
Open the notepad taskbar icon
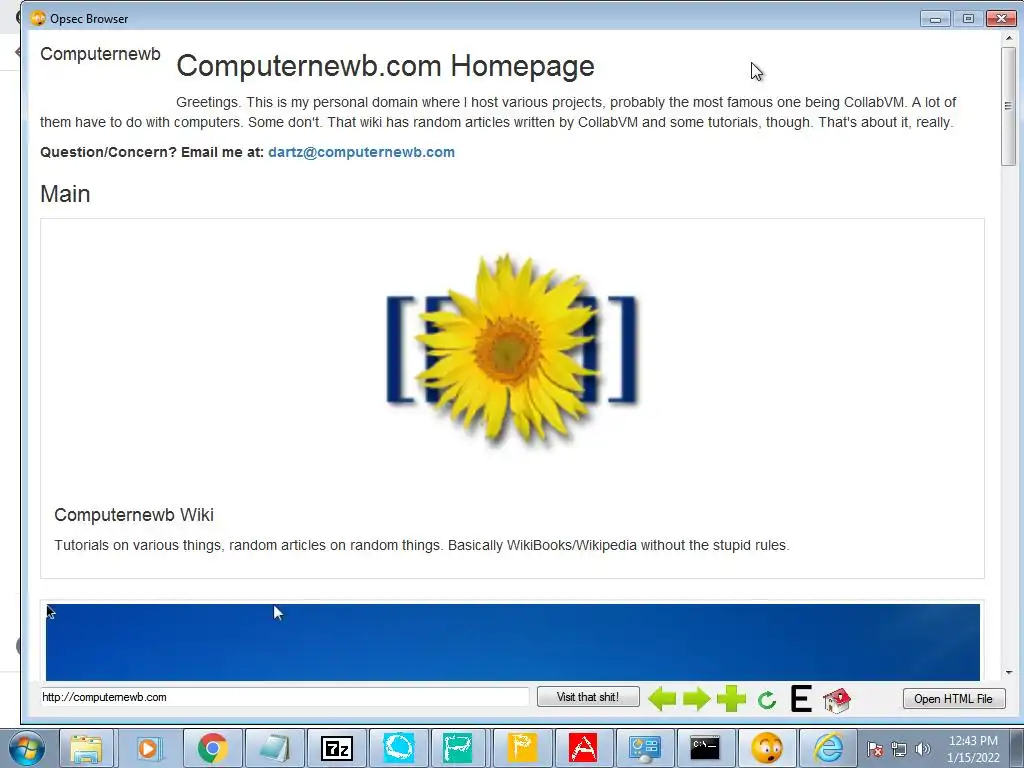coord(274,748)
